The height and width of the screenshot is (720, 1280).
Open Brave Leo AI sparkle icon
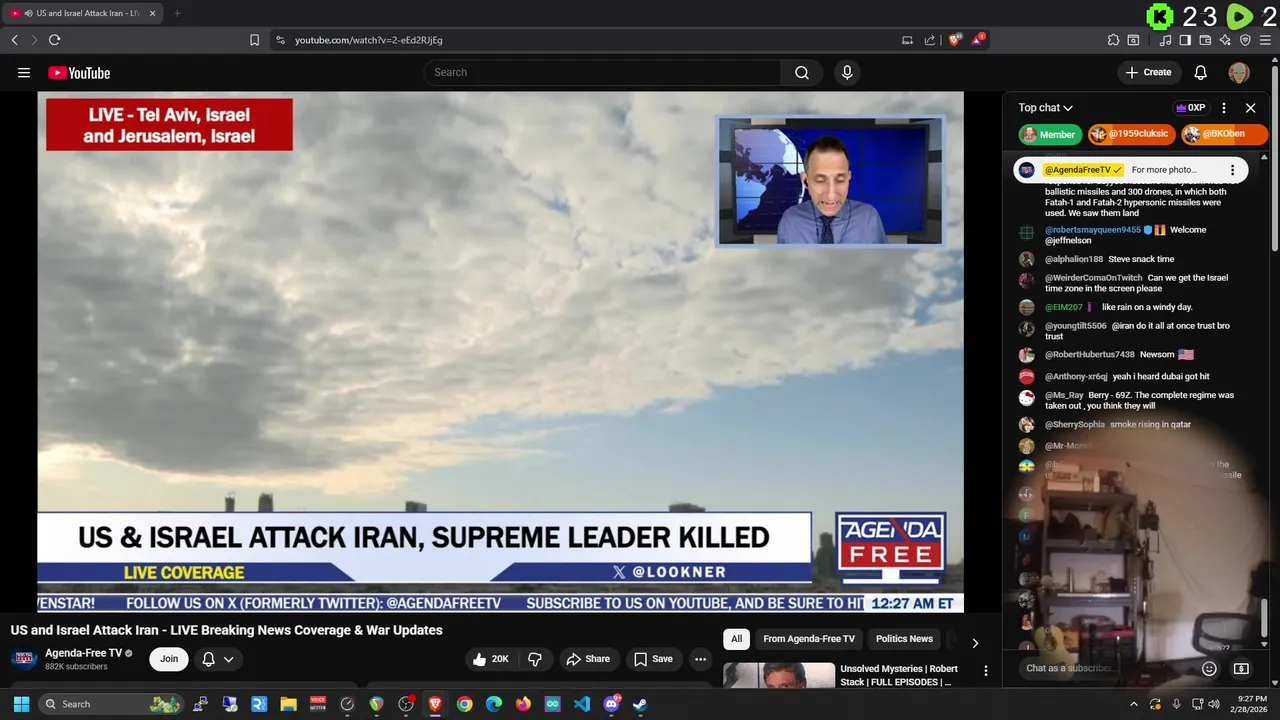[1225, 40]
